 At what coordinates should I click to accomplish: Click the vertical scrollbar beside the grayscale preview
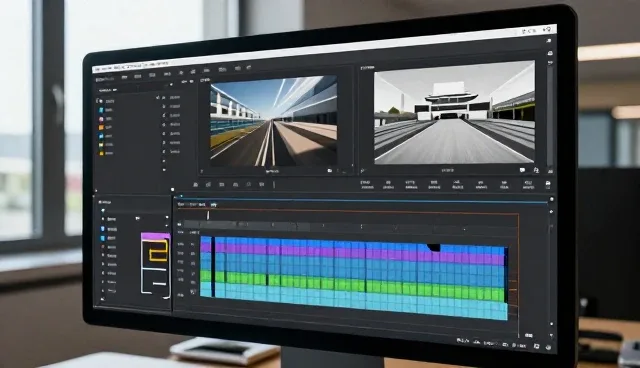click(x=551, y=116)
